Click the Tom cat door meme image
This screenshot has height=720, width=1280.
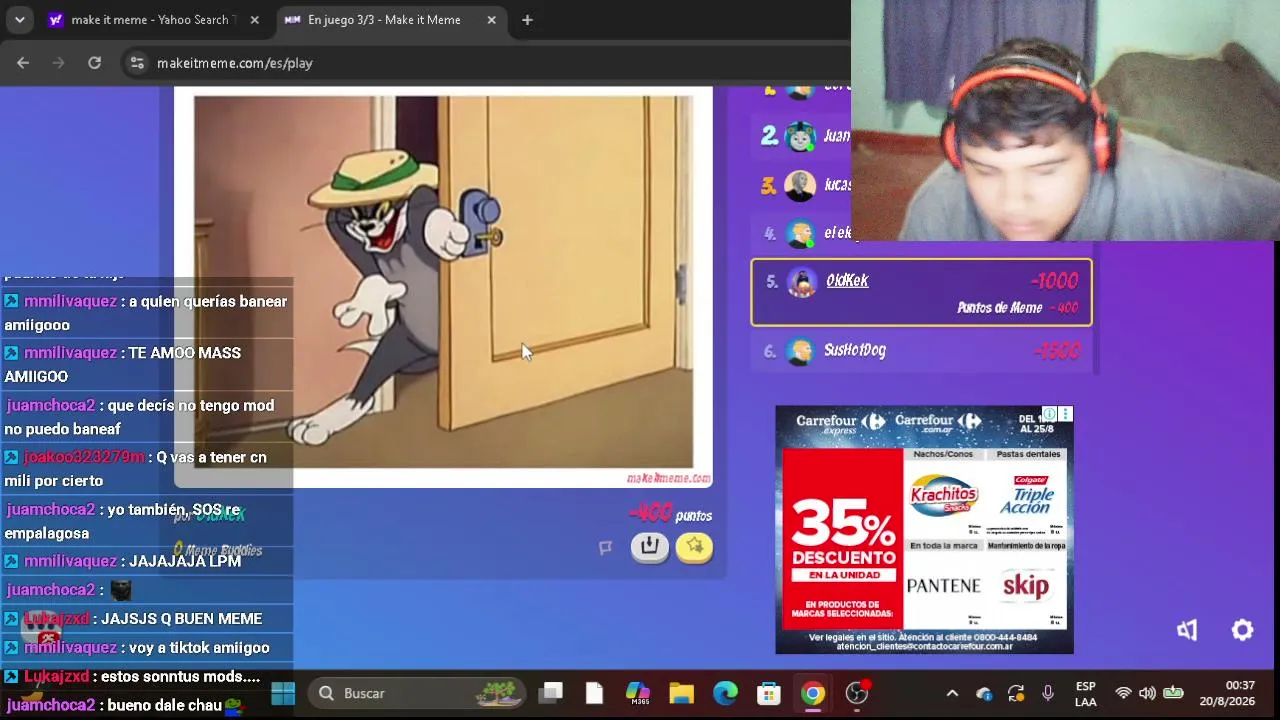point(443,282)
